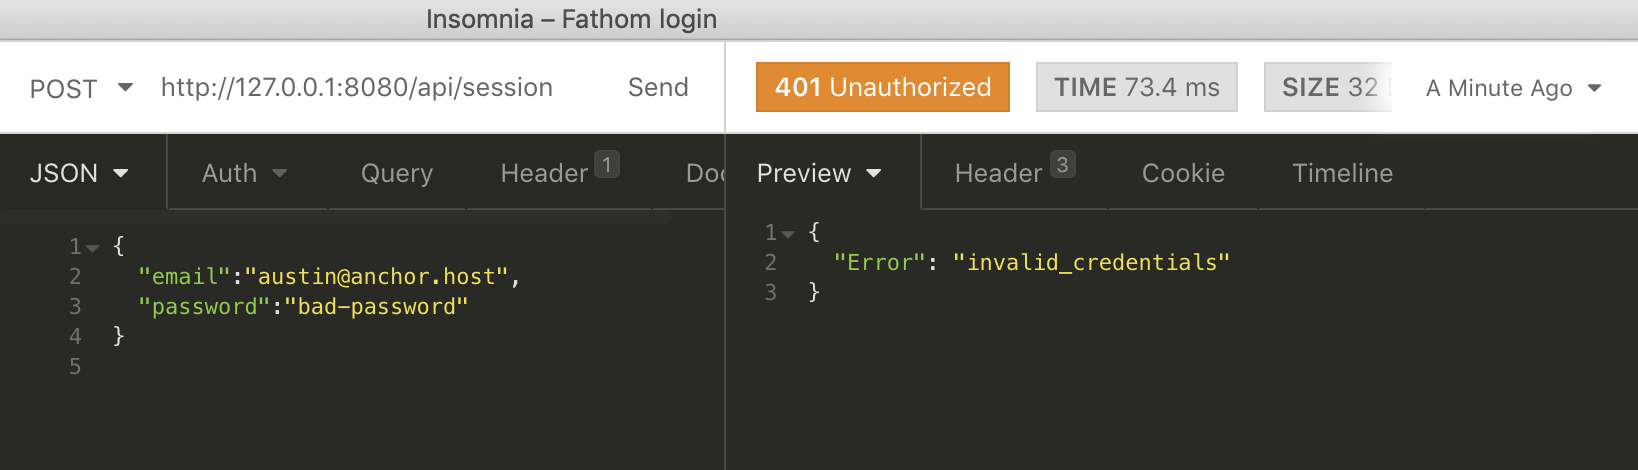Collapse response line 1 fold arrow
Image resolution: width=1638 pixels, height=470 pixels.
(788, 234)
